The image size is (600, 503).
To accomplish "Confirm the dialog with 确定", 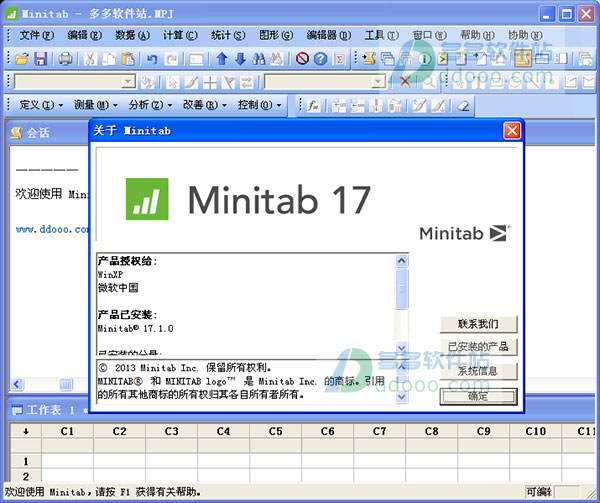I will pos(478,396).
